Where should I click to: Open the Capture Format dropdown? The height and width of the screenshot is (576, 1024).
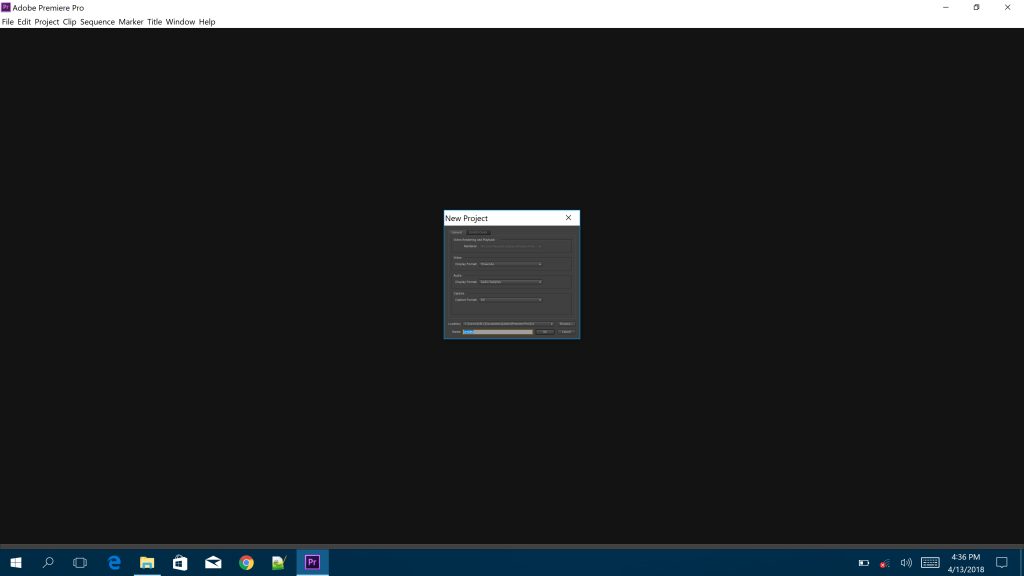click(x=511, y=300)
